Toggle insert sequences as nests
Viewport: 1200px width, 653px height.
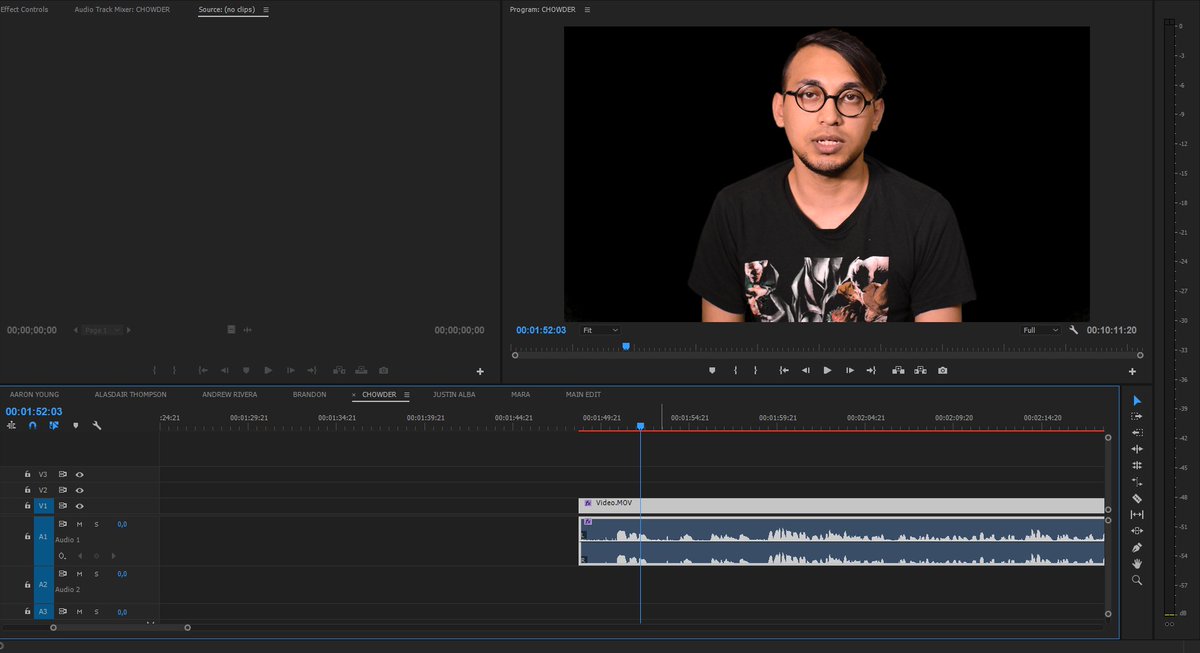pyautogui.click(x=11, y=425)
